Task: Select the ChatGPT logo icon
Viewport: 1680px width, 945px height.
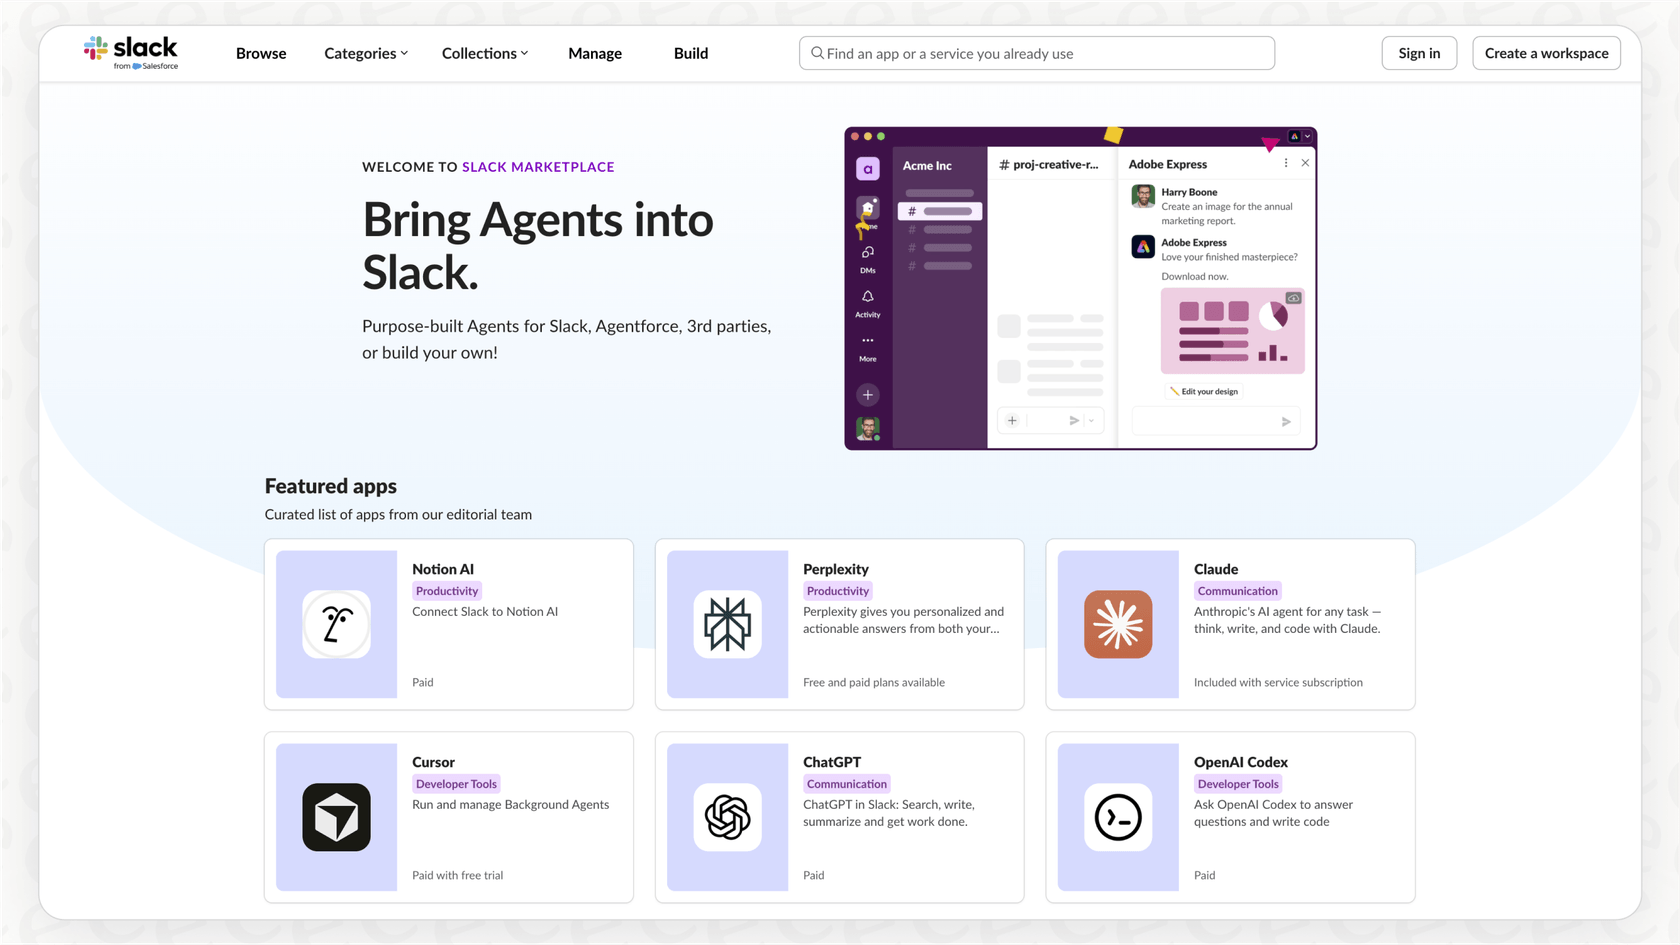Action: click(727, 817)
